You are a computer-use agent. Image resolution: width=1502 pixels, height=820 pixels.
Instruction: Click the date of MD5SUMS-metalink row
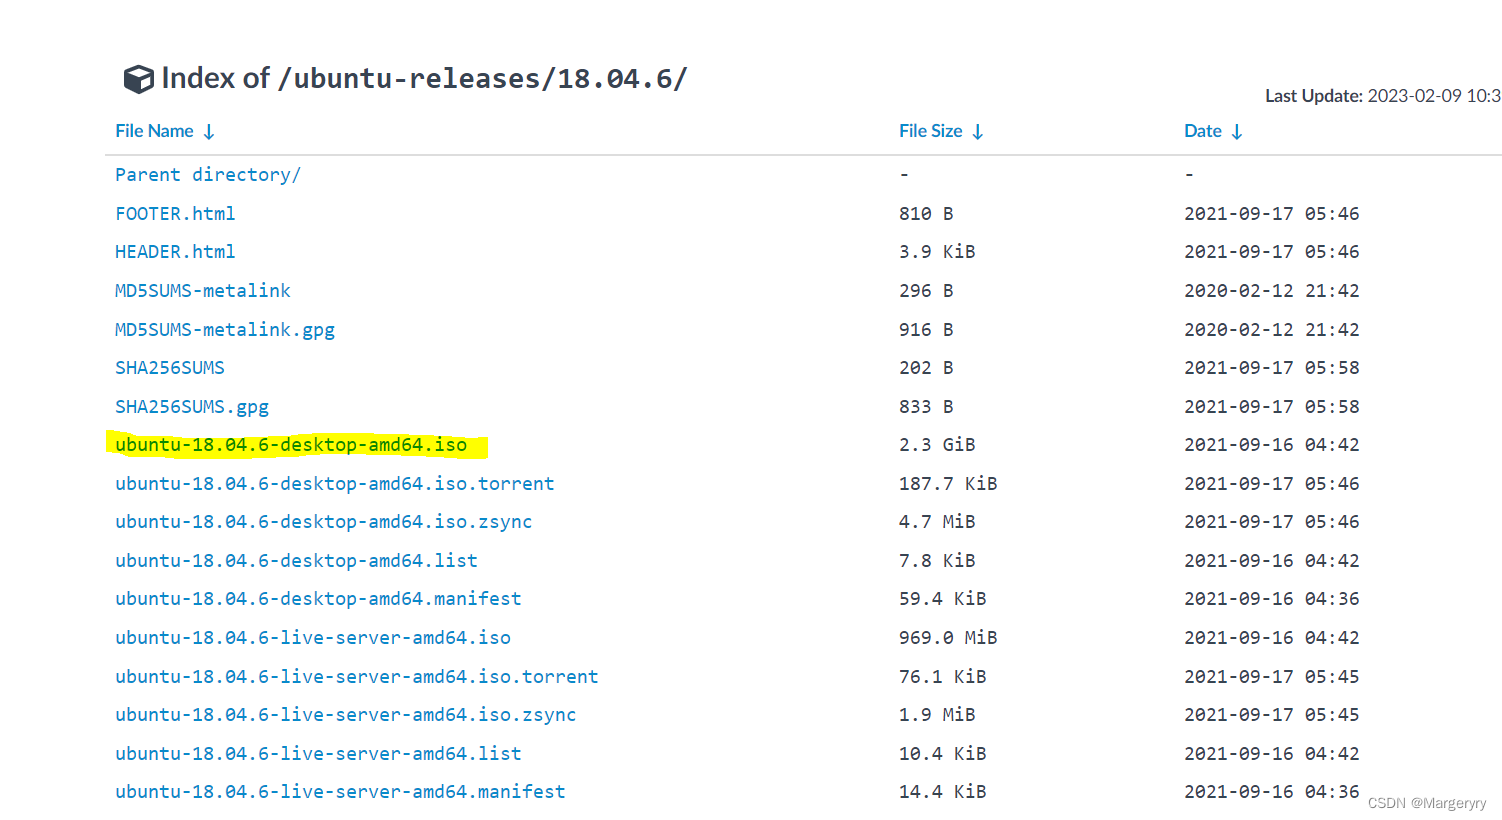1272,291
